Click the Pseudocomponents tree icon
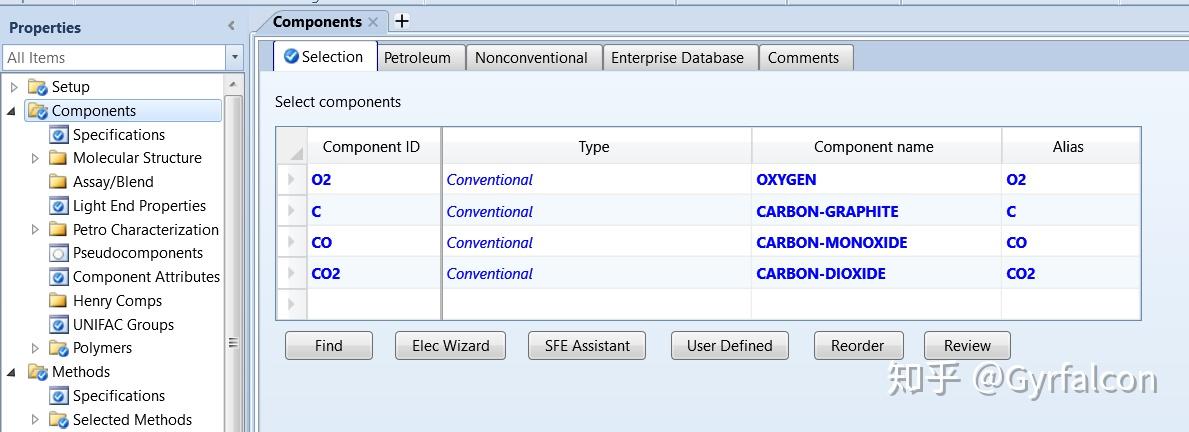Viewport: 1189px width, 432px height. pyautogui.click(x=58, y=253)
